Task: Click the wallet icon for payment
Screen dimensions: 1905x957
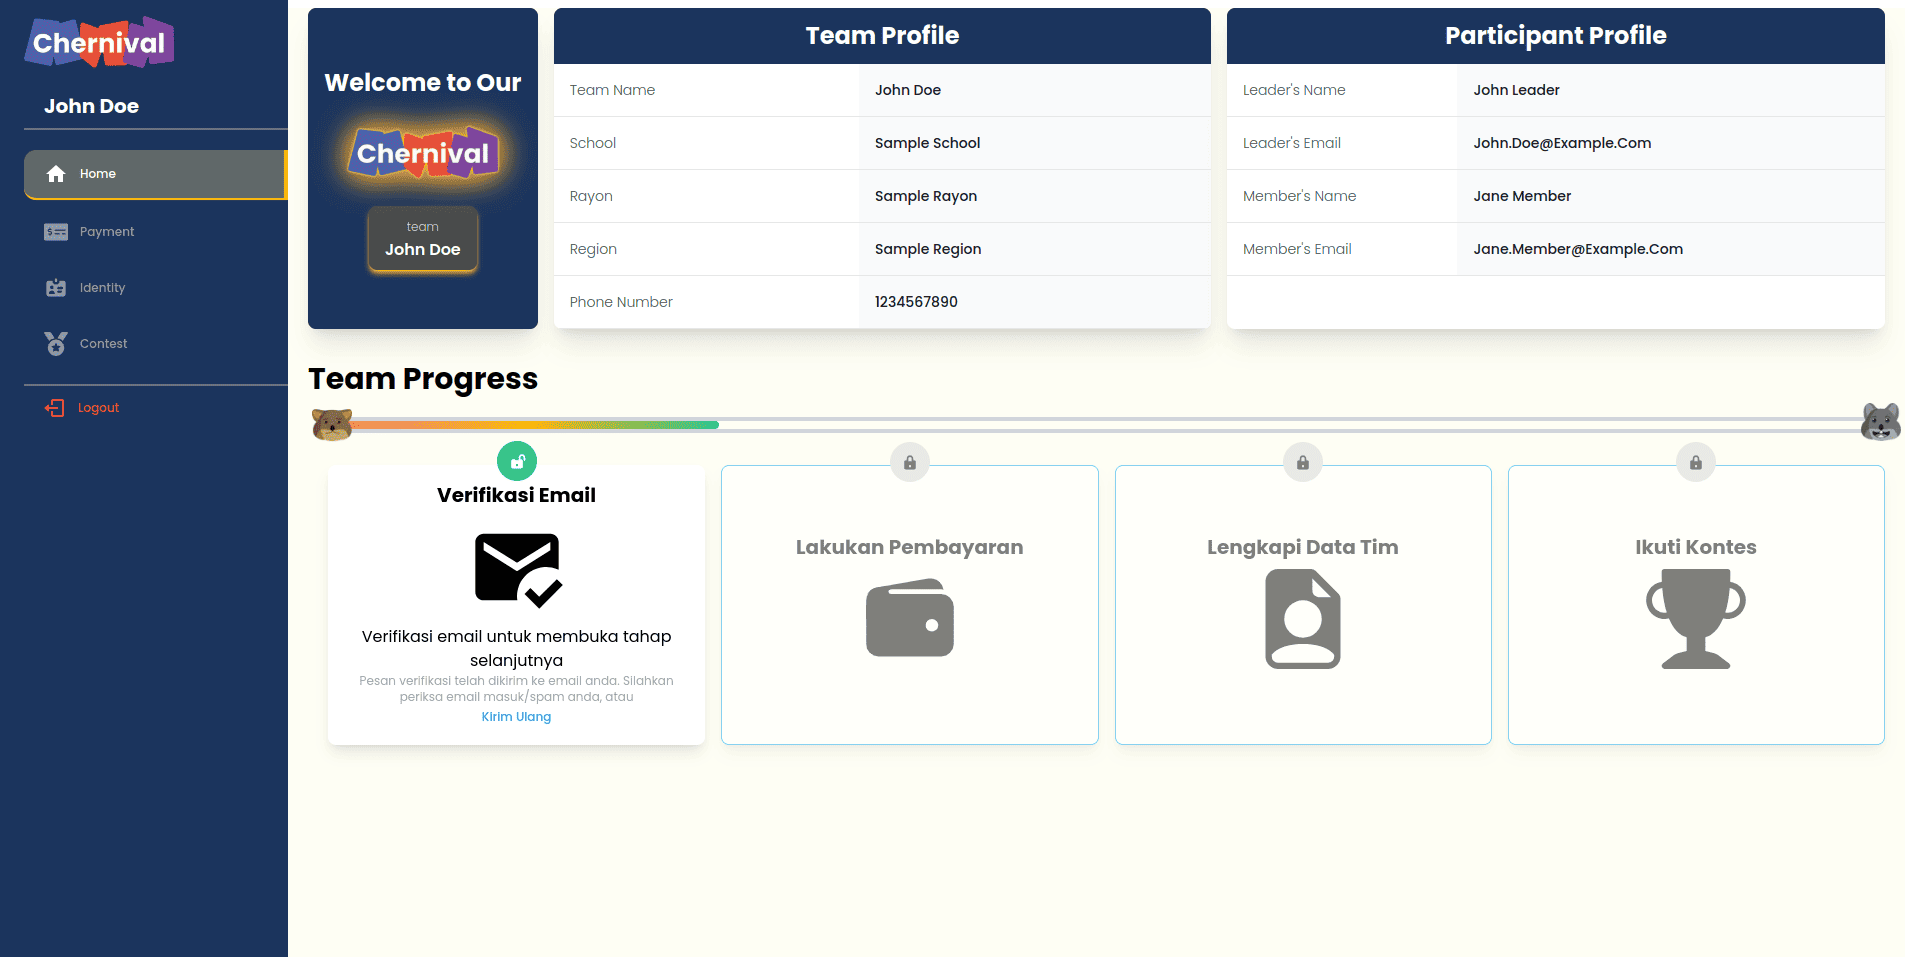Action: pyautogui.click(x=910, y=618)
